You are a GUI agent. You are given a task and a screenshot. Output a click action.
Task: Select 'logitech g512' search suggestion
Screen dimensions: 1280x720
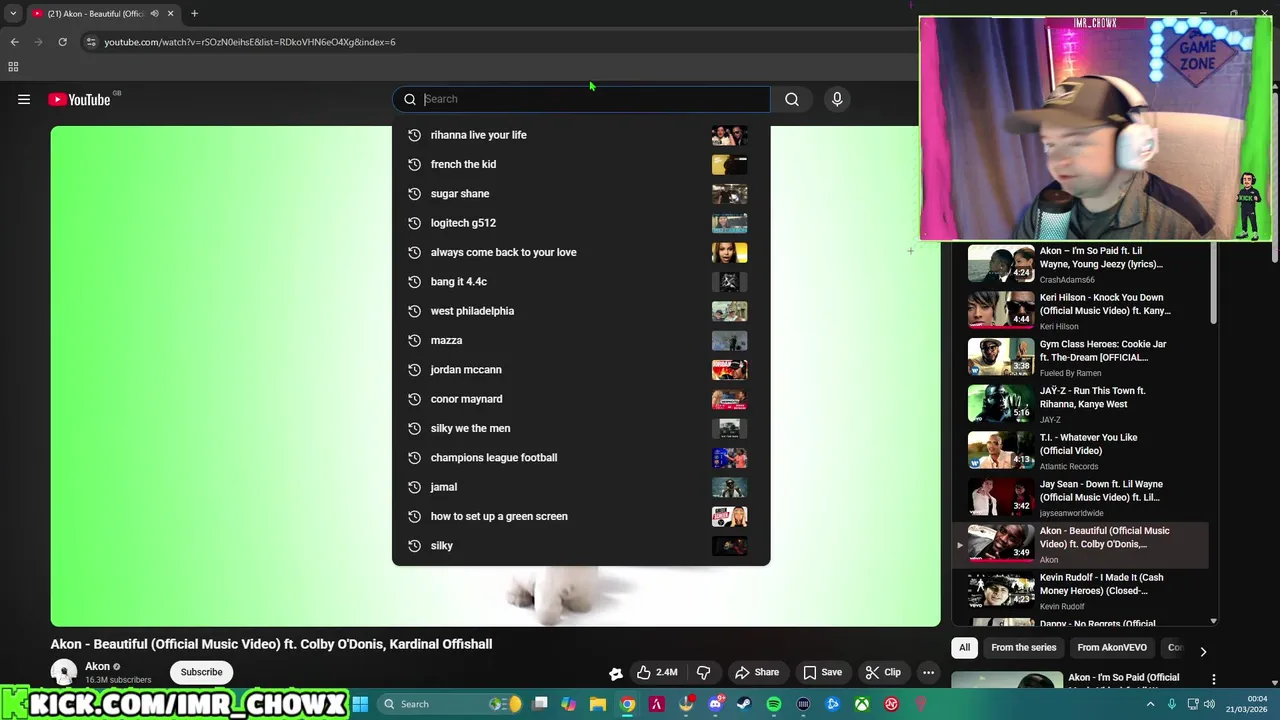(581, 223)
